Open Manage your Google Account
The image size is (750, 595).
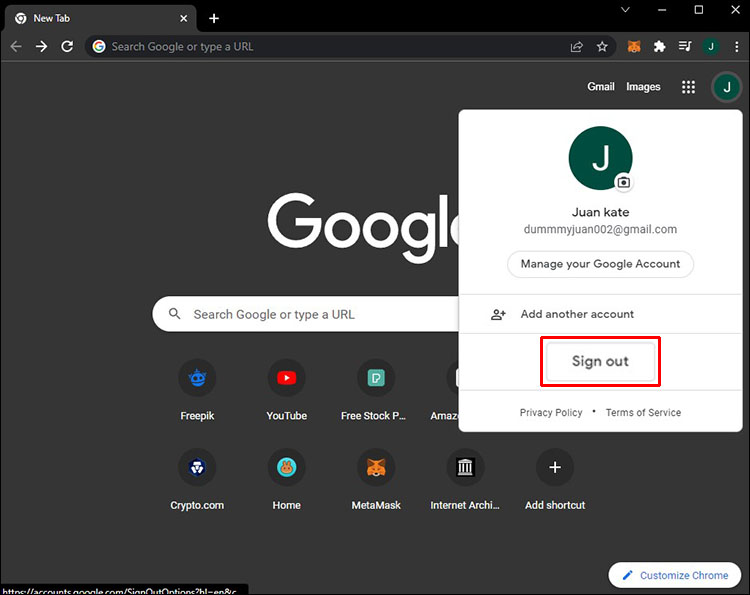(x=600, y=264)
